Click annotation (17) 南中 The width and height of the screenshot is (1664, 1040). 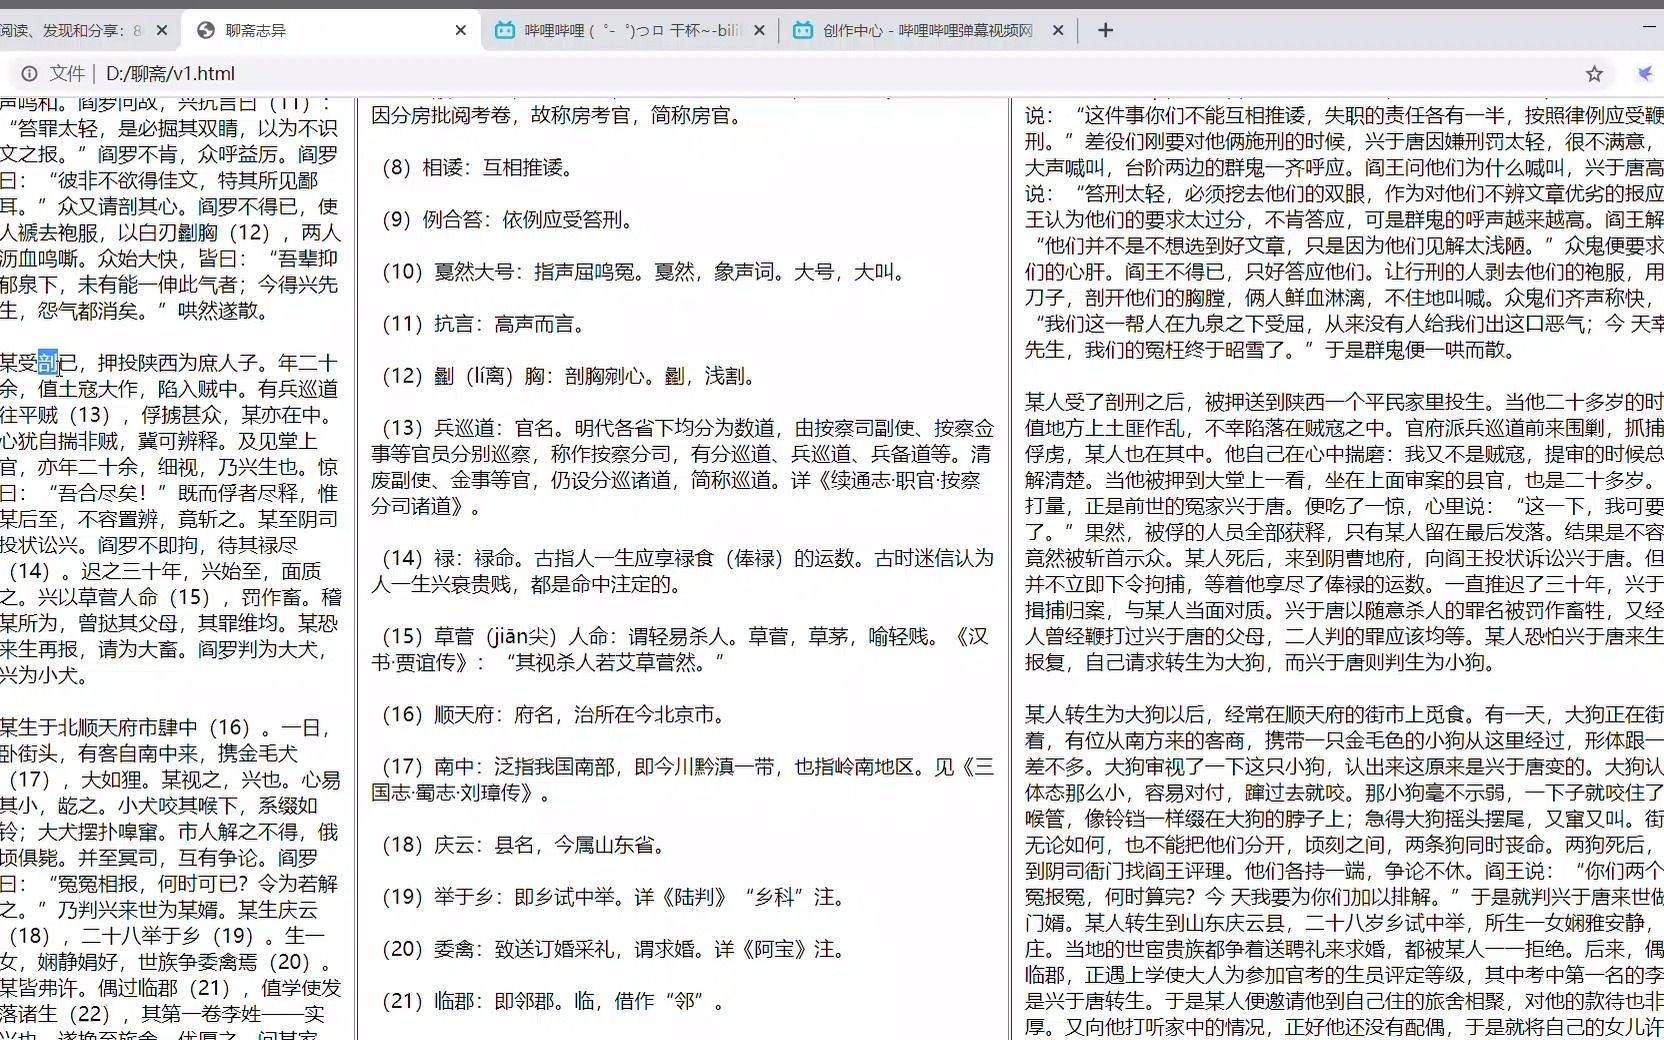(x=683, y=779)
